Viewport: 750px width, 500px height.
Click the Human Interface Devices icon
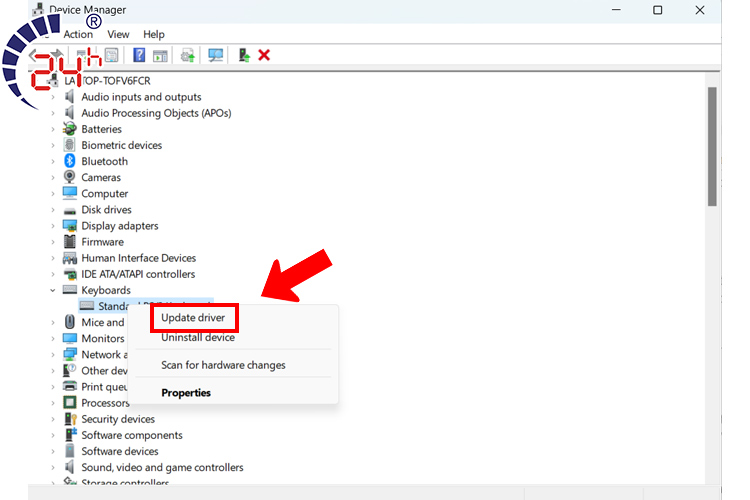coord(70,258)
